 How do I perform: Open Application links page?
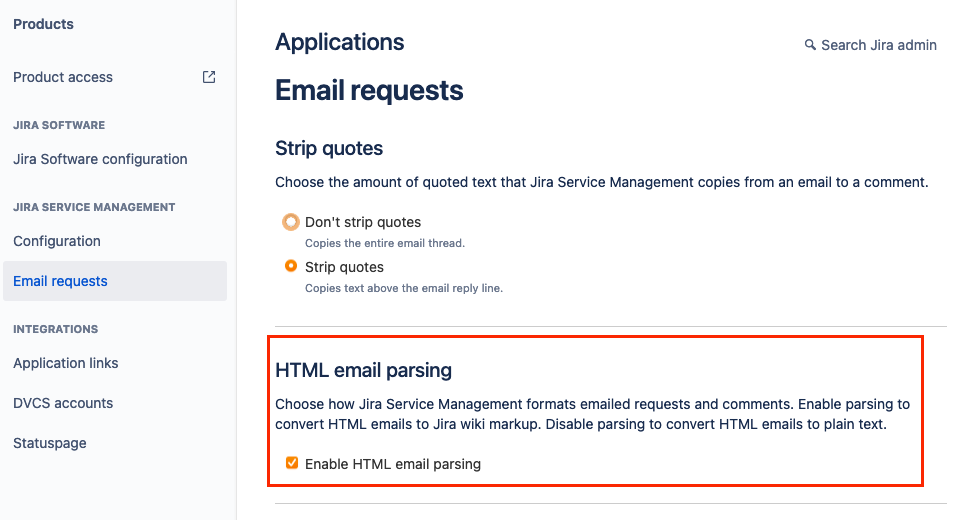(x=65, y=363)
